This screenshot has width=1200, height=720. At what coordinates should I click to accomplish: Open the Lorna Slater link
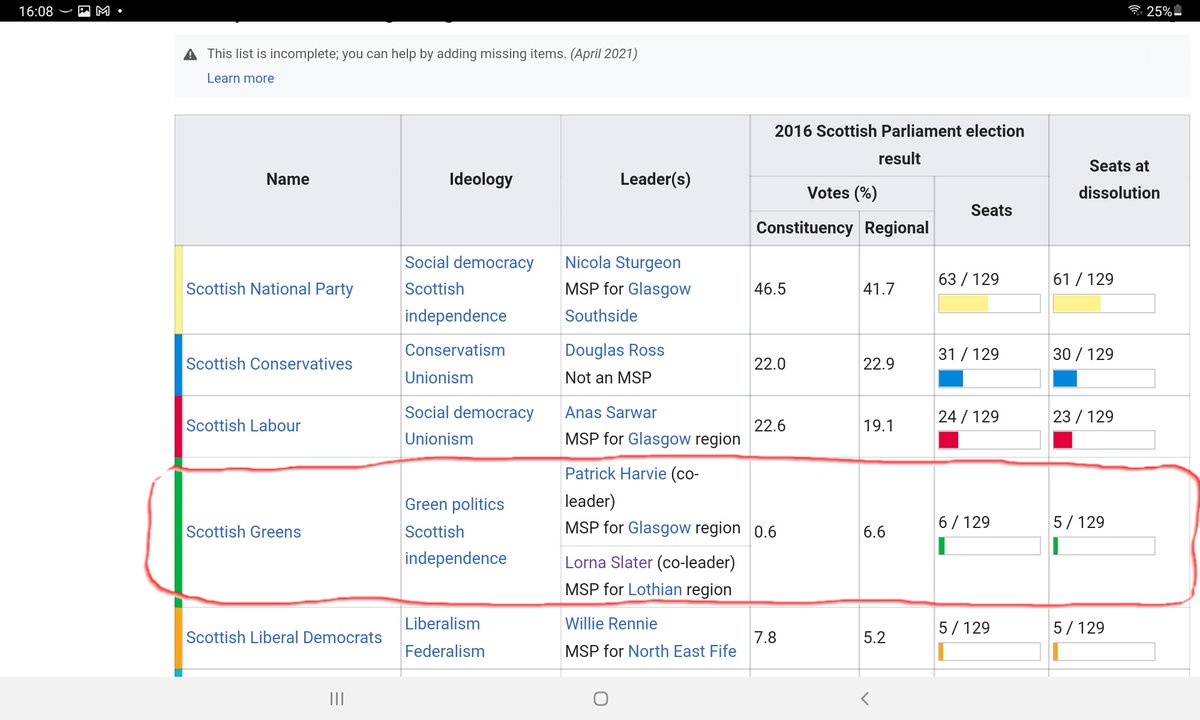[609, 562]
